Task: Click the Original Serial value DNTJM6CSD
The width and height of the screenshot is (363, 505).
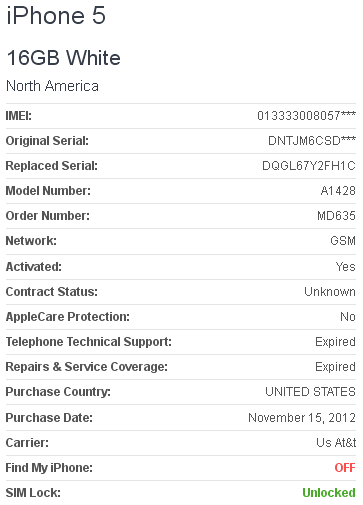Action: [312, 141]
